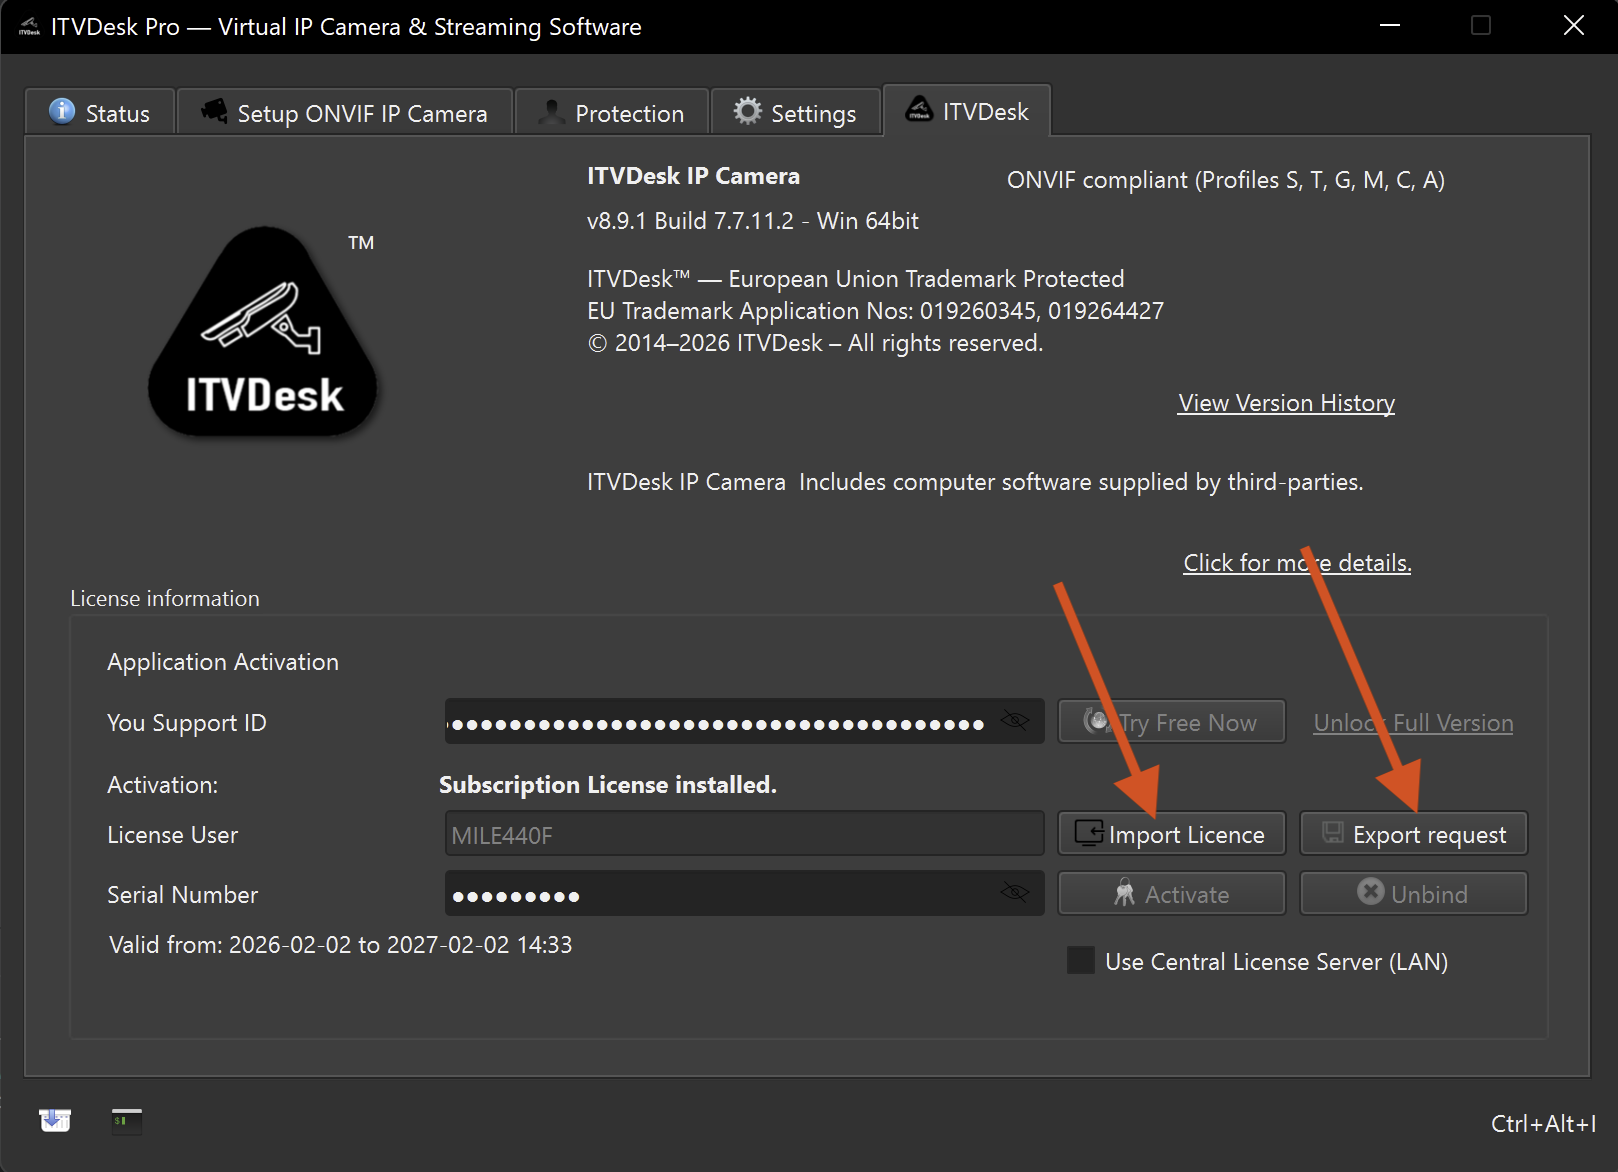The width and height of the screenshot is (1618, 1172).
Task: Select the ITVDesk tab
Action: (x=967, y=111)
